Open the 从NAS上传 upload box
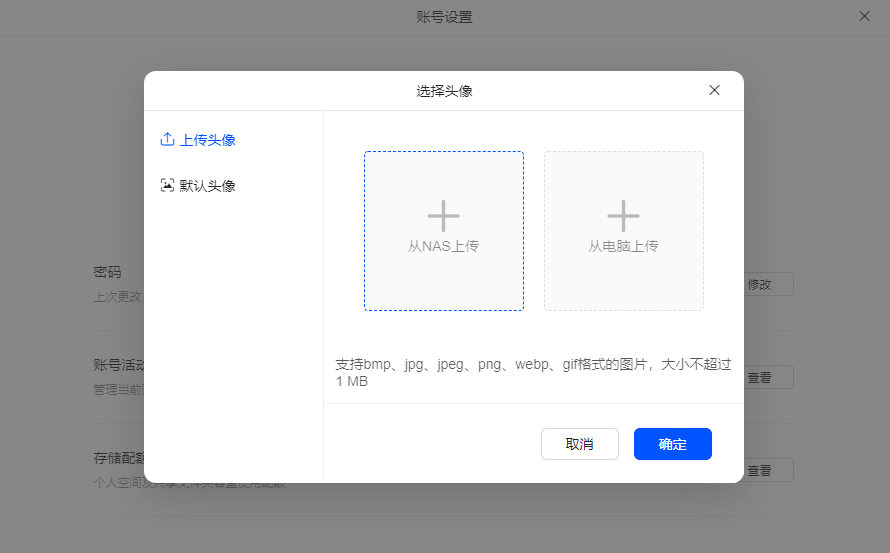890x553 pixels. 444,231
